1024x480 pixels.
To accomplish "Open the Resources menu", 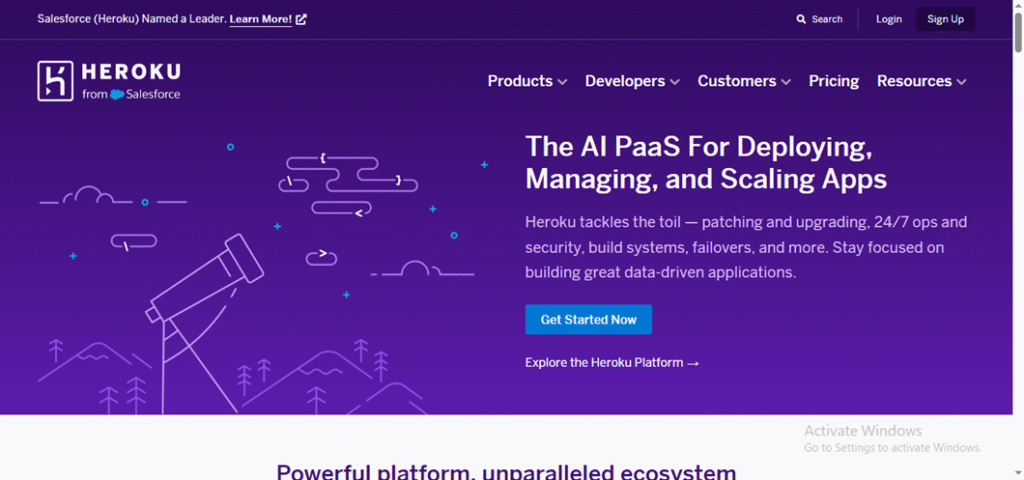I will [x=921, y=81].
